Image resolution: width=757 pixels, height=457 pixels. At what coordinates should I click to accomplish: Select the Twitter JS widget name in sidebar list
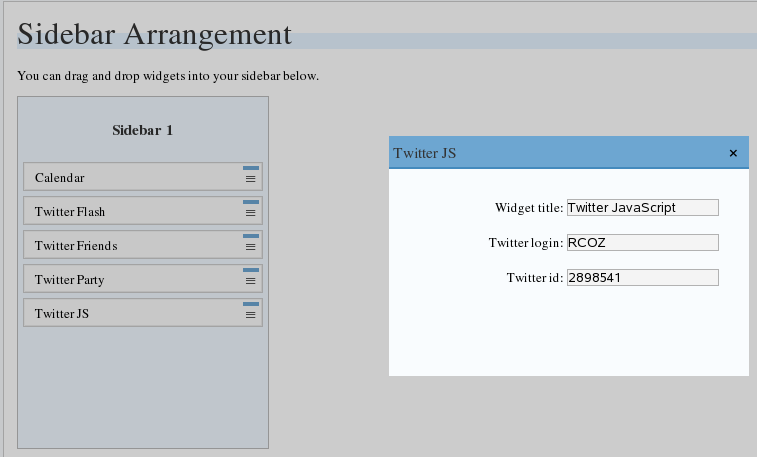[x=62, y=314]
